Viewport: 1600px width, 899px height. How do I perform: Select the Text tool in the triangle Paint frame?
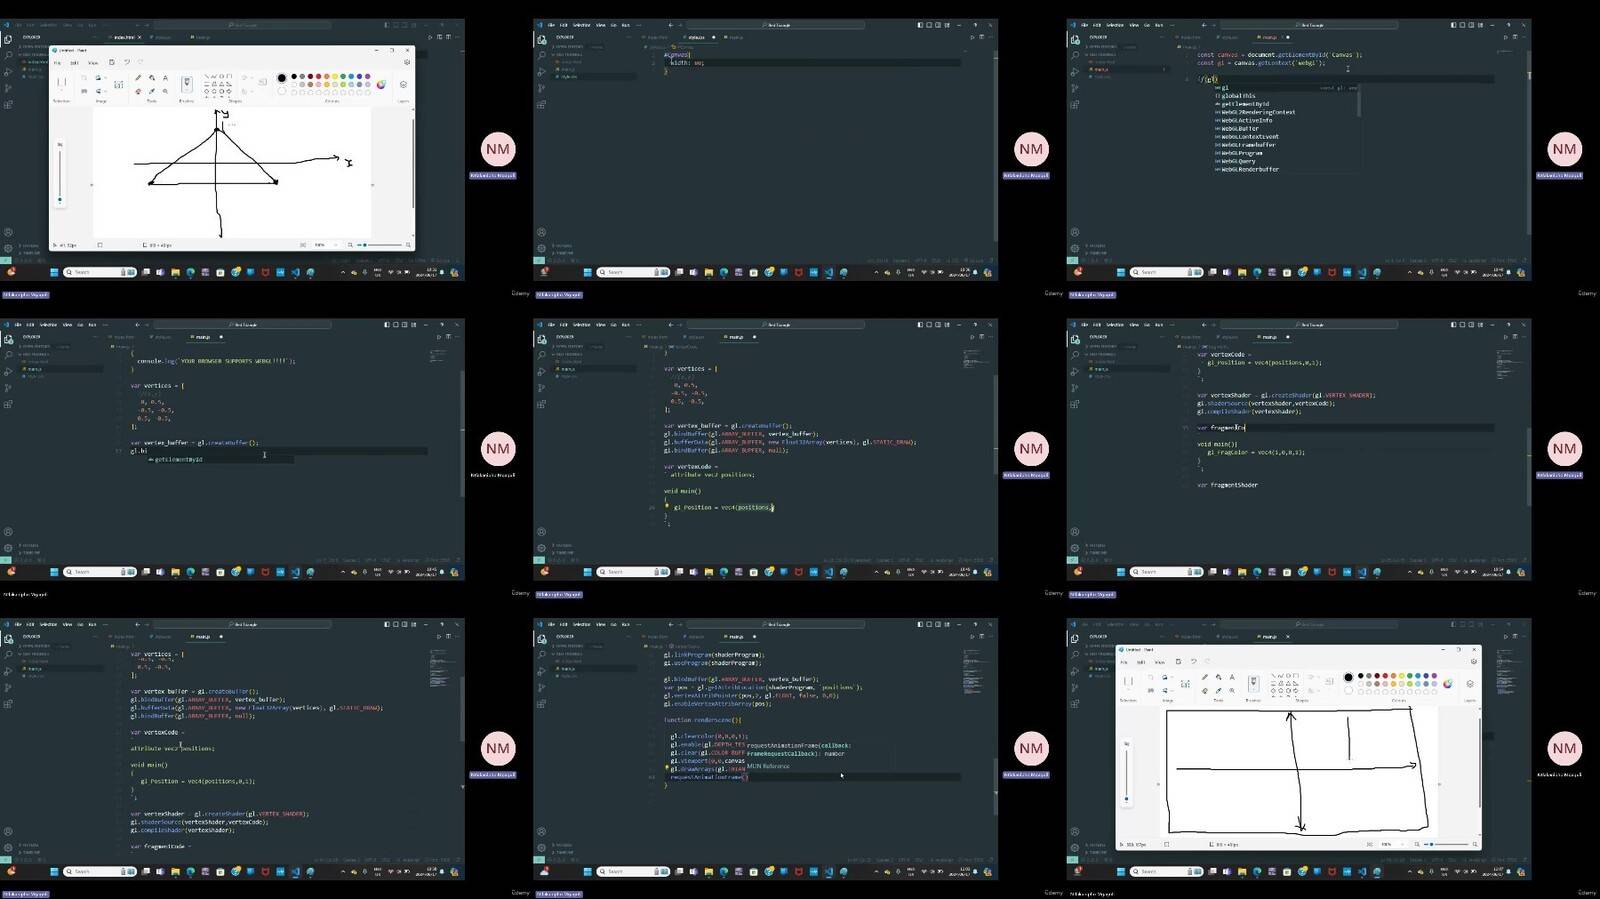[165, 78]
